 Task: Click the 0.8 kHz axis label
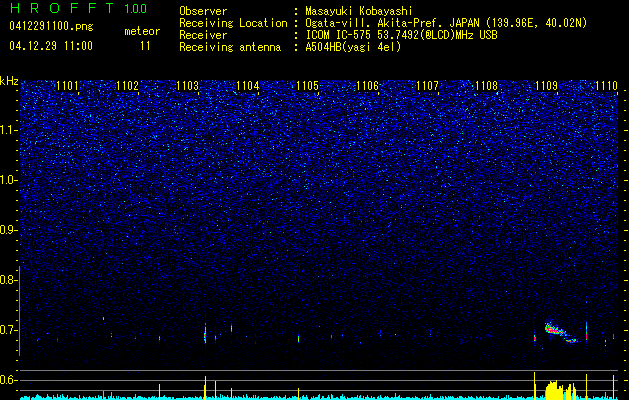9,280
